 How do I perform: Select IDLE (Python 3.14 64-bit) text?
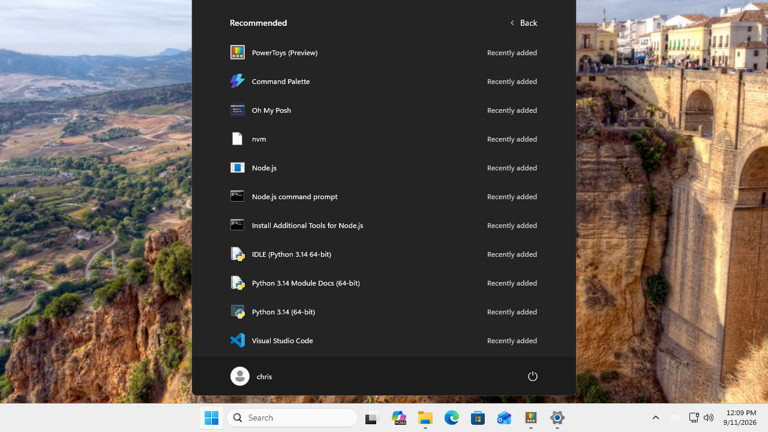click(291, 255)
